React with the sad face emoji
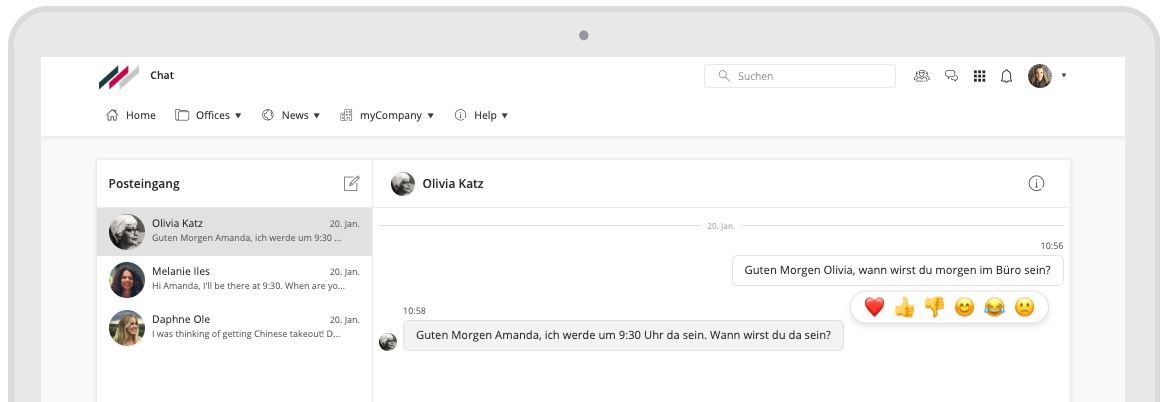This screenshot has height=402, width=1166. (1025, 307)
